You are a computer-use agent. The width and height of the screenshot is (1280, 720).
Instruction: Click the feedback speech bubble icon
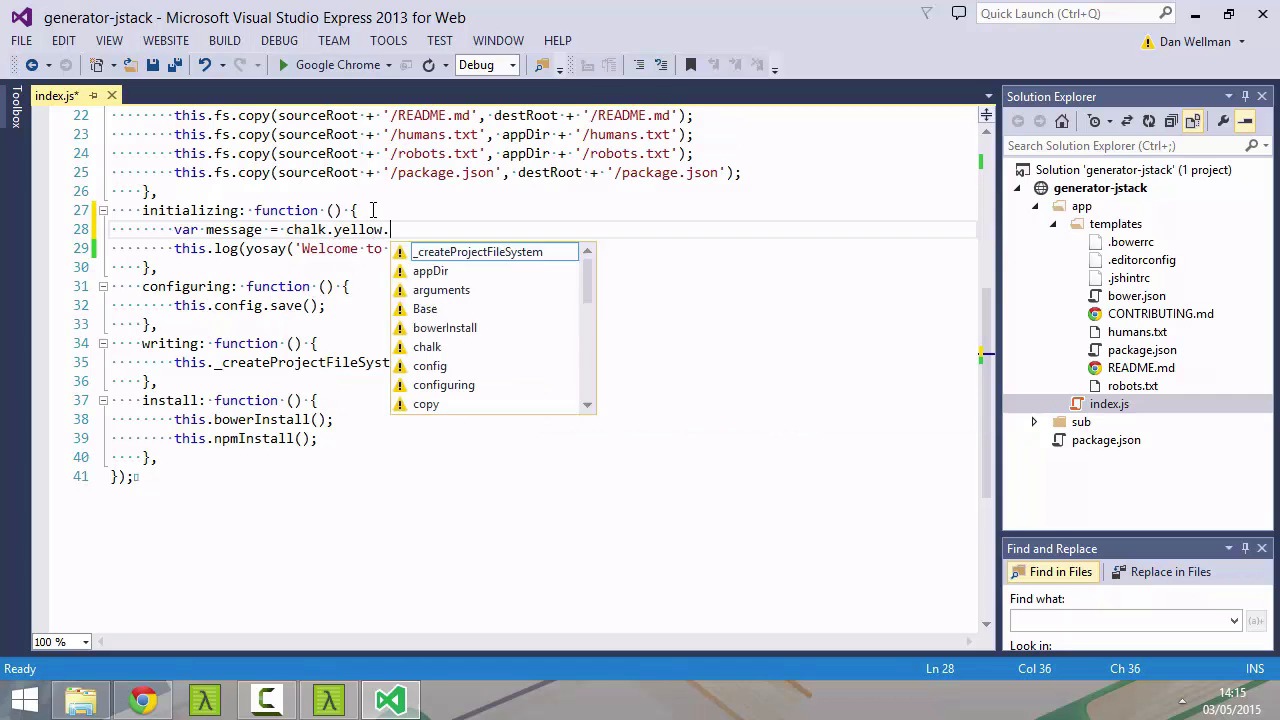[959, 14]
